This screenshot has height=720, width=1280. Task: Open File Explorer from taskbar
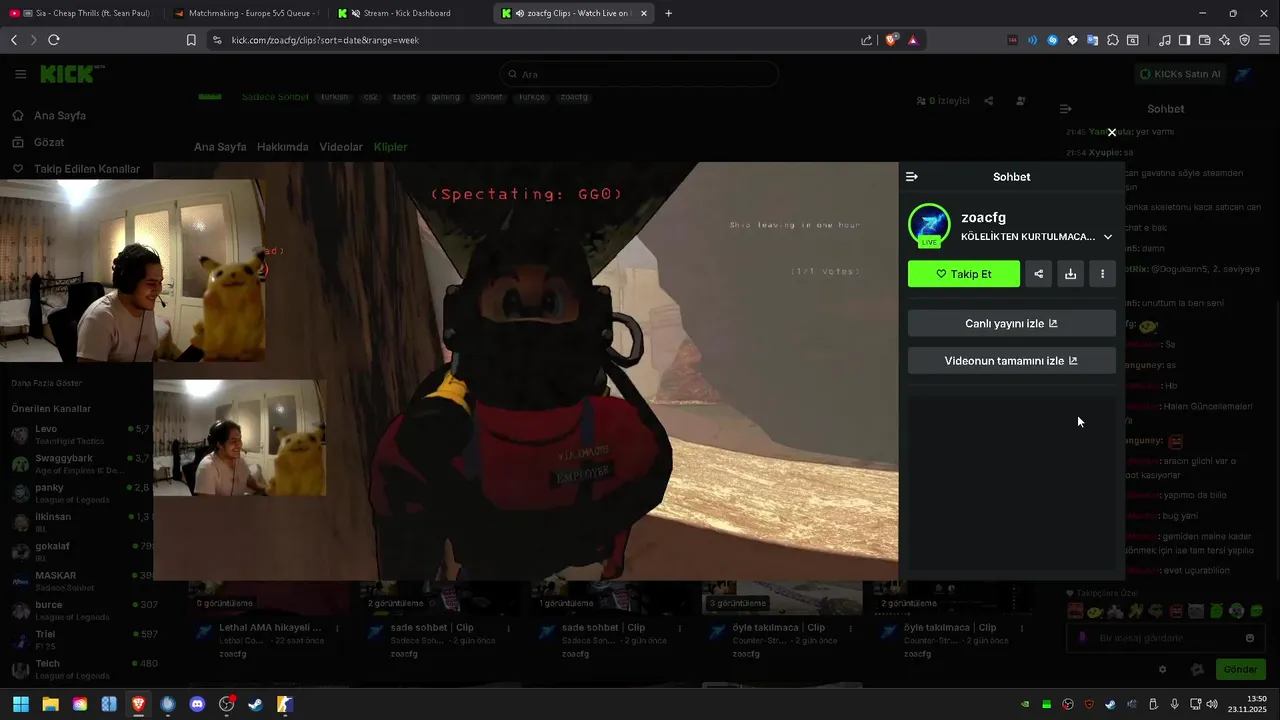pos(50,704)
